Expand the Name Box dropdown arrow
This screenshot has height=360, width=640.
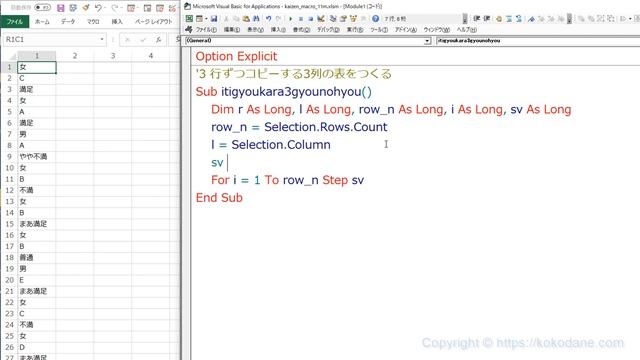tap(102, 40)
